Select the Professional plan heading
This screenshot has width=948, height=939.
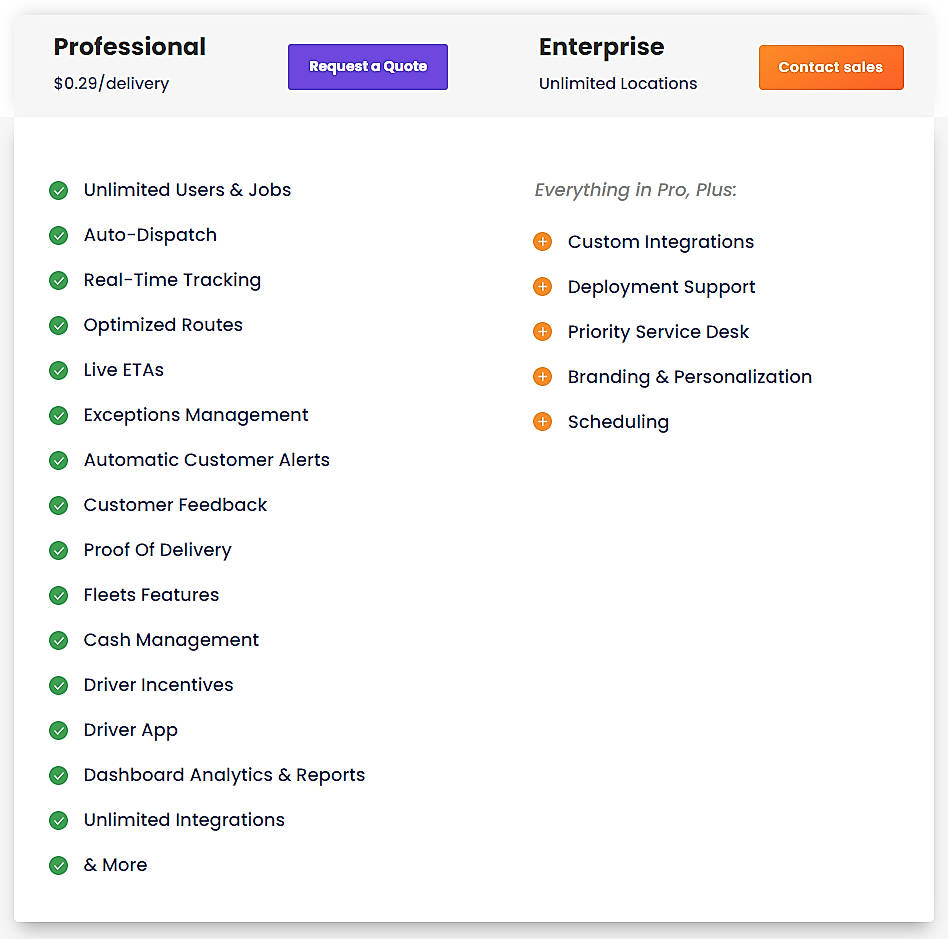click(129, 47)
